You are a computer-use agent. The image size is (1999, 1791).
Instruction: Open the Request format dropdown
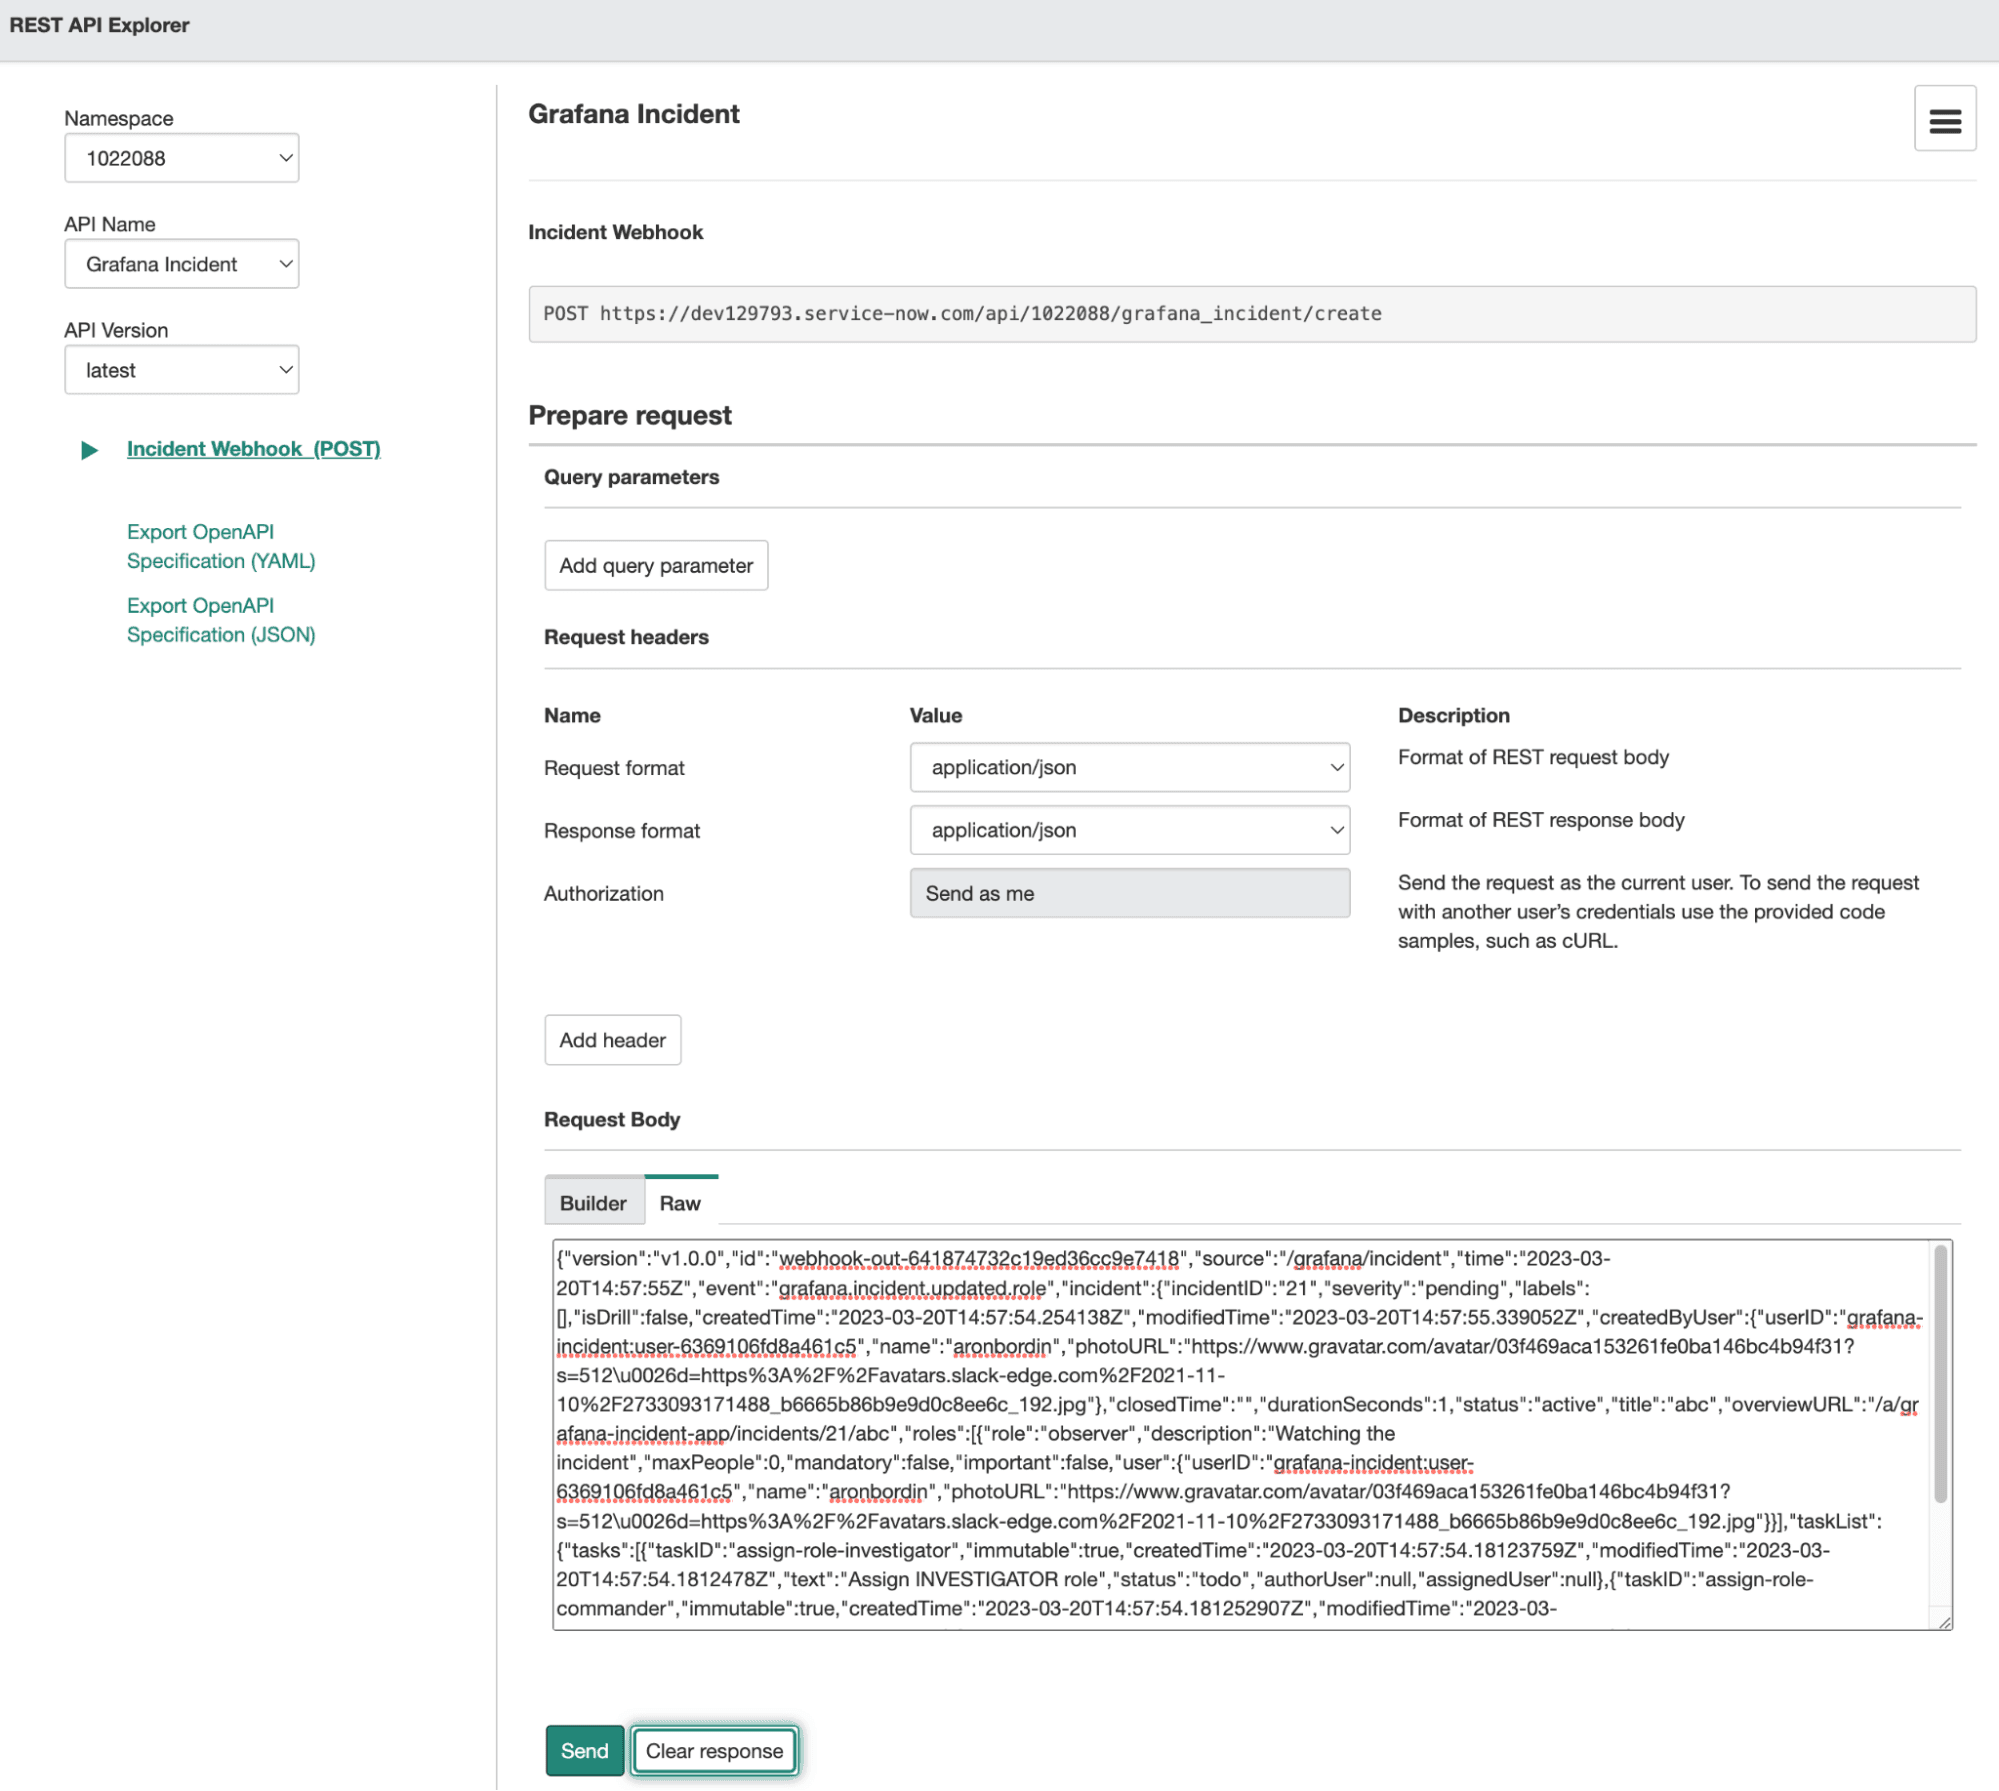click(x=1128, y=767)
